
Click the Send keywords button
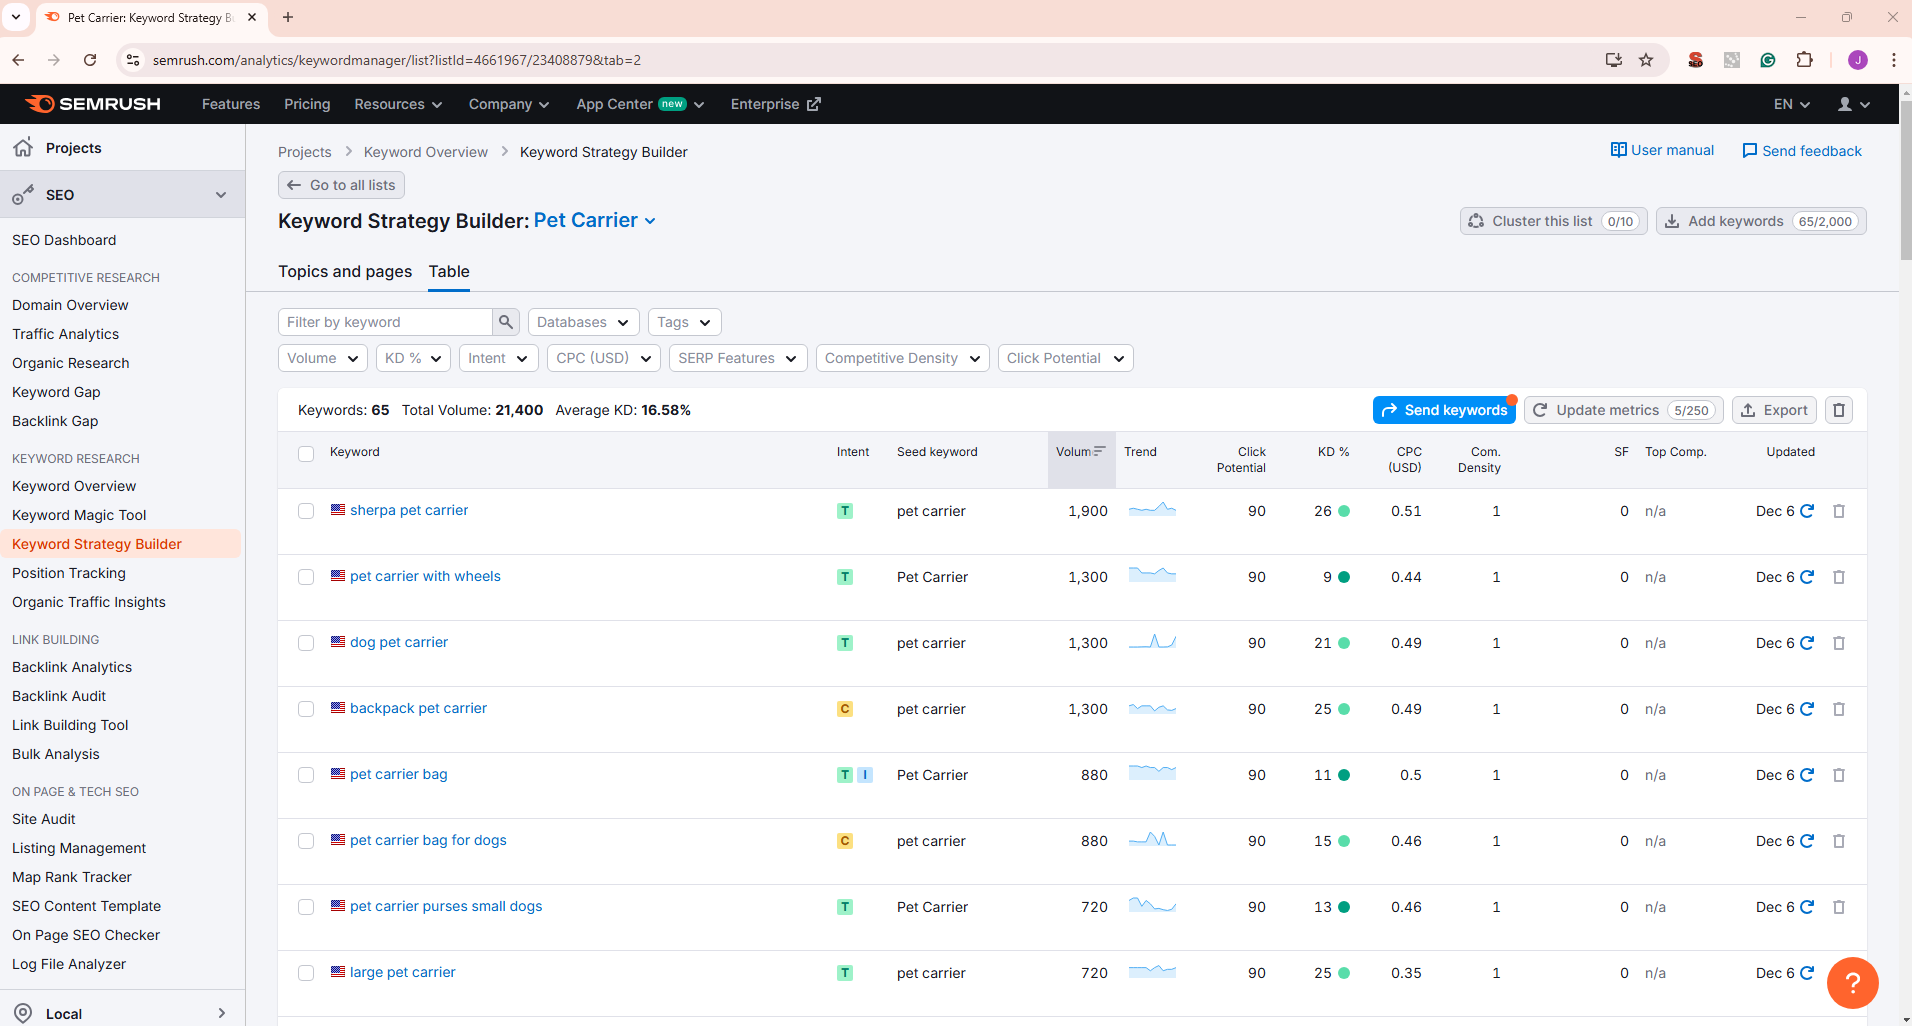[1443, 410]
